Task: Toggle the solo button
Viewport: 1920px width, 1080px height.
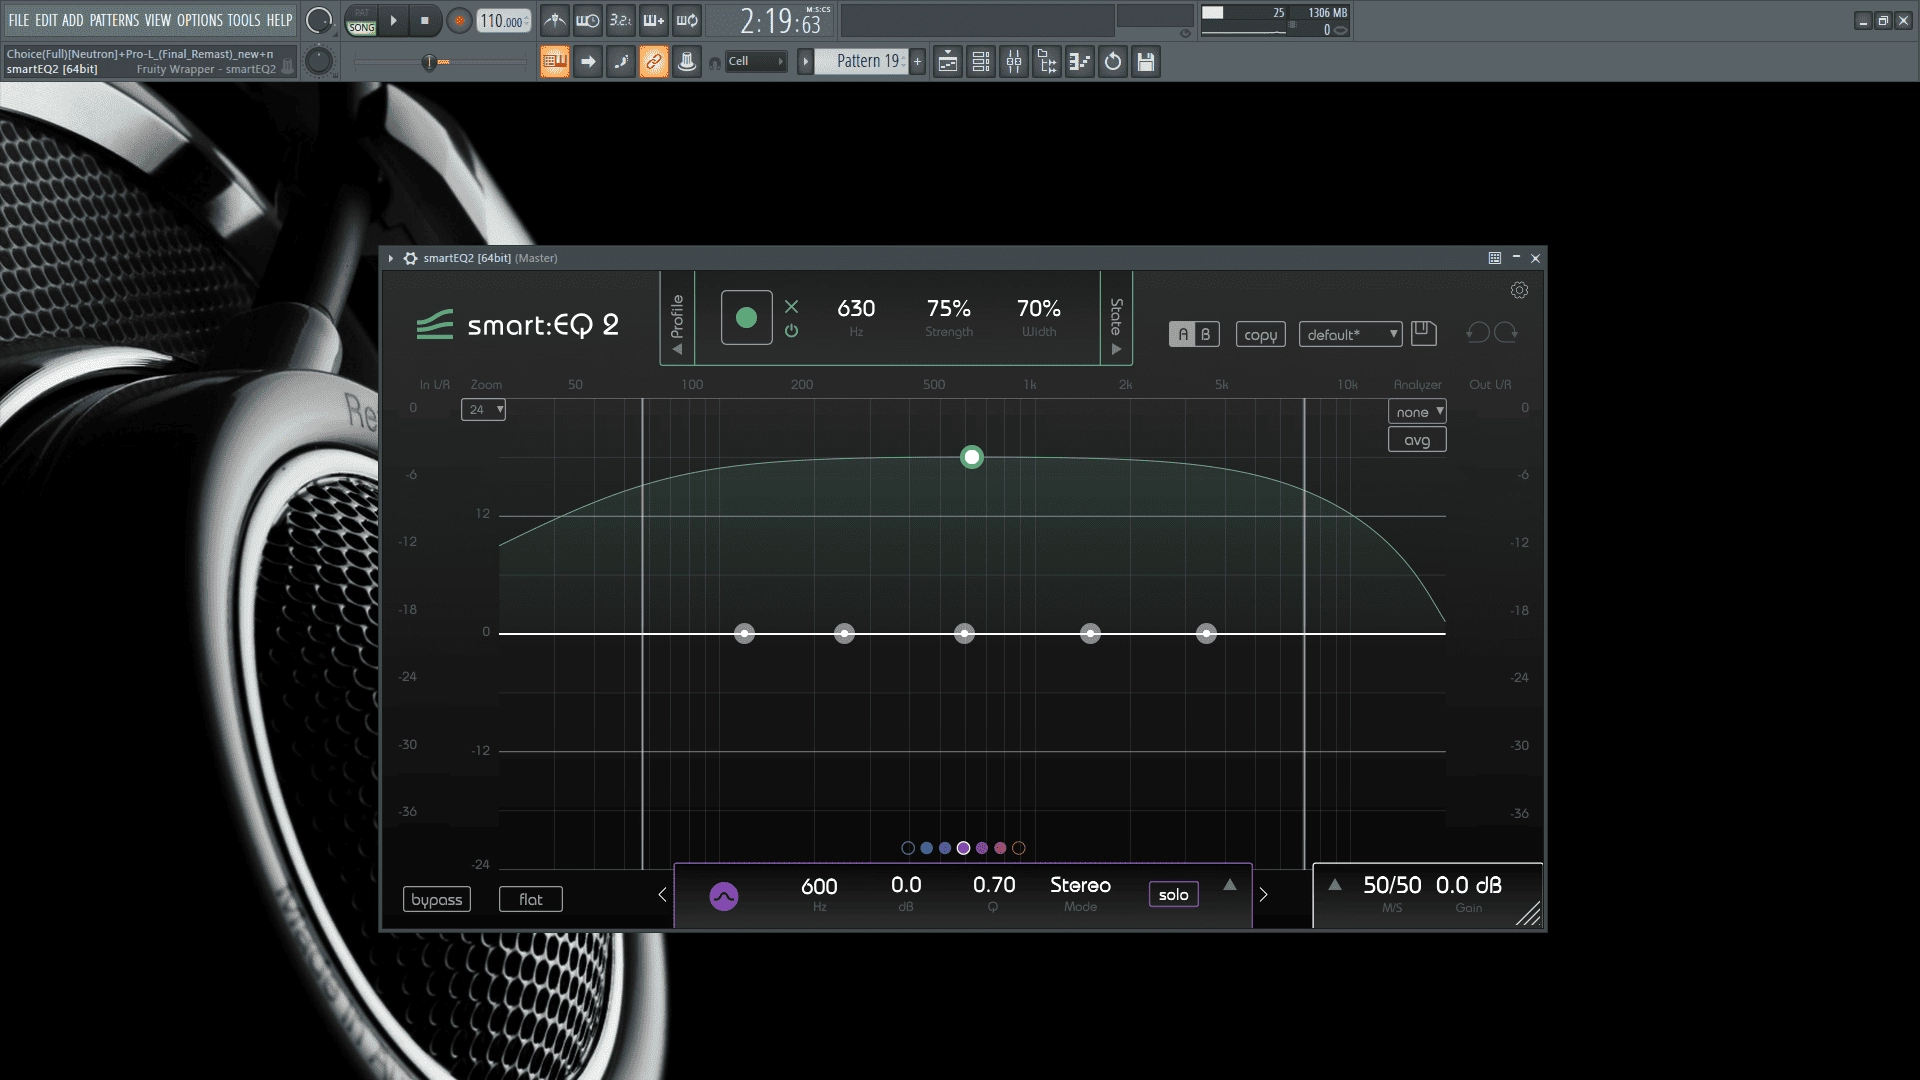Action: [1174, 894]
